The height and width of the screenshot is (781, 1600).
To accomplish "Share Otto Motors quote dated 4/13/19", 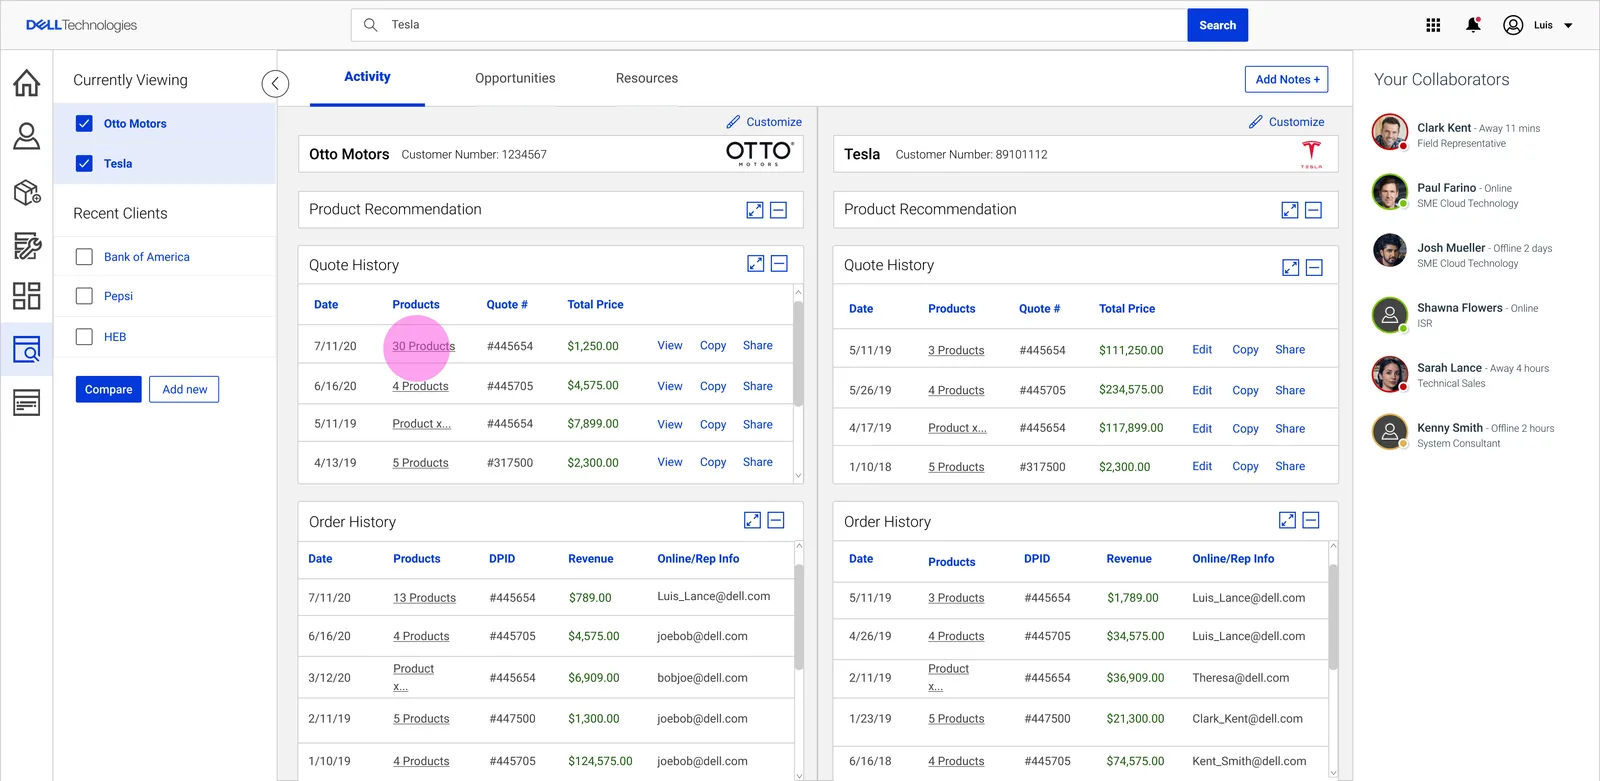I will click(758, 462).
